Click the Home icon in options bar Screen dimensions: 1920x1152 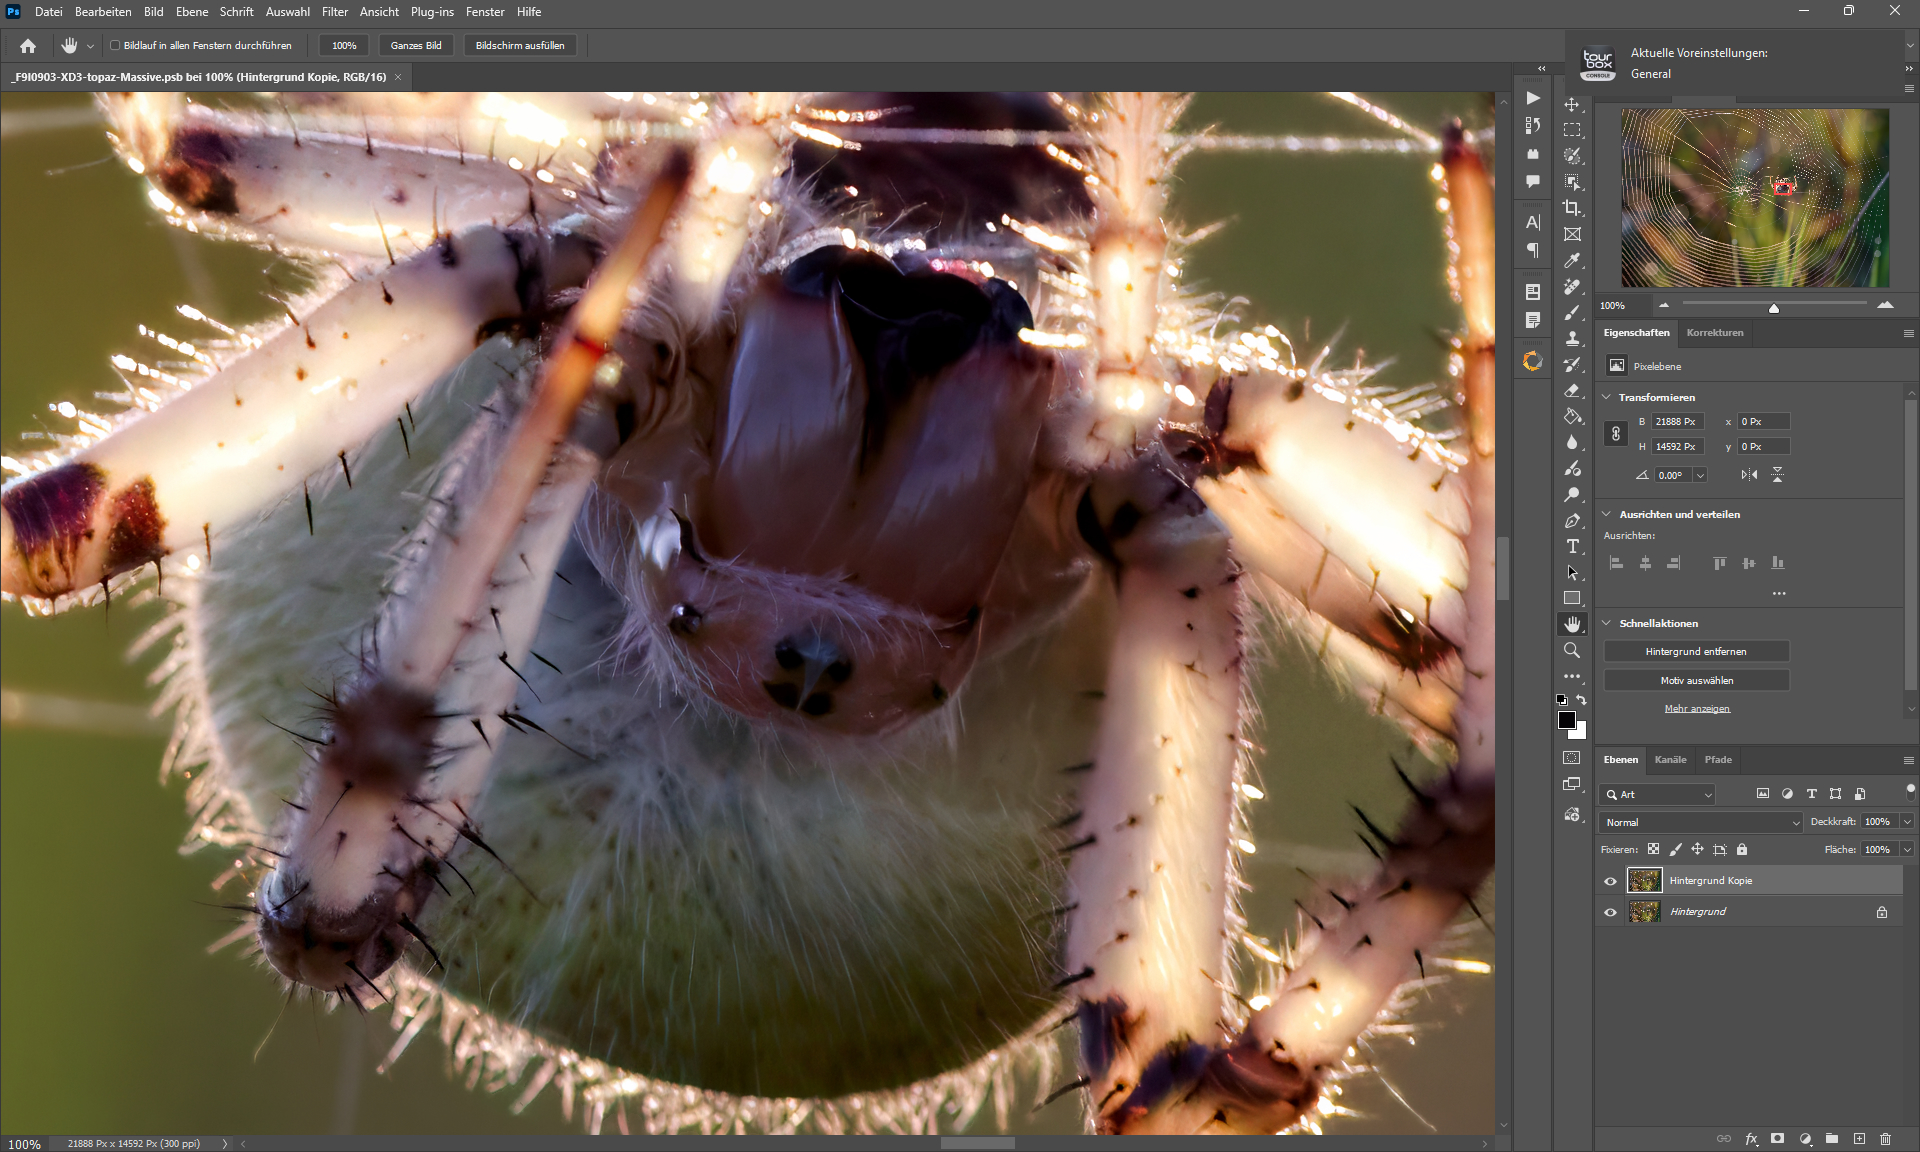(28, 45)
